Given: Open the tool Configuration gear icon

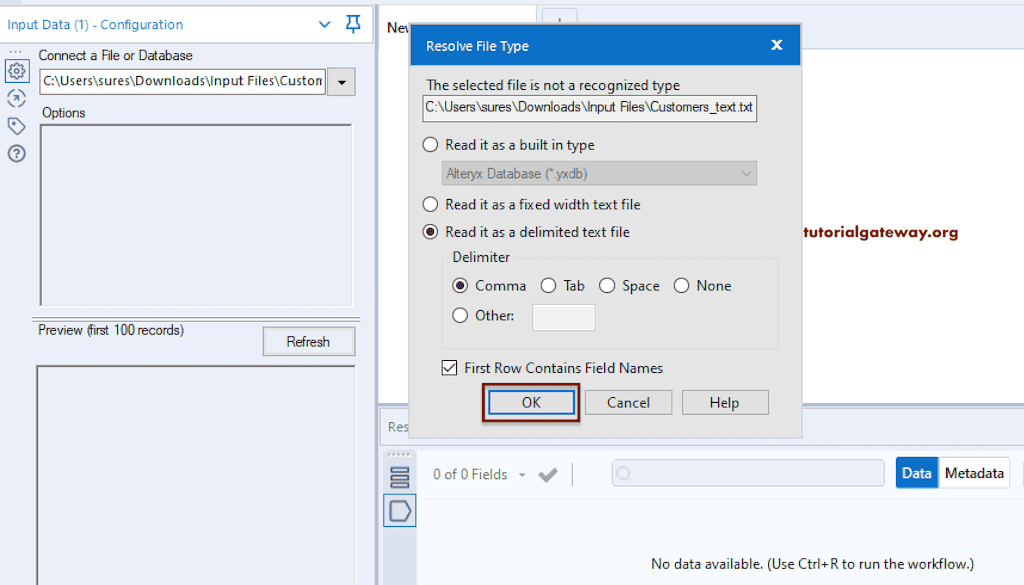Looking at the screenshot, I should click(x=16, y=71).
